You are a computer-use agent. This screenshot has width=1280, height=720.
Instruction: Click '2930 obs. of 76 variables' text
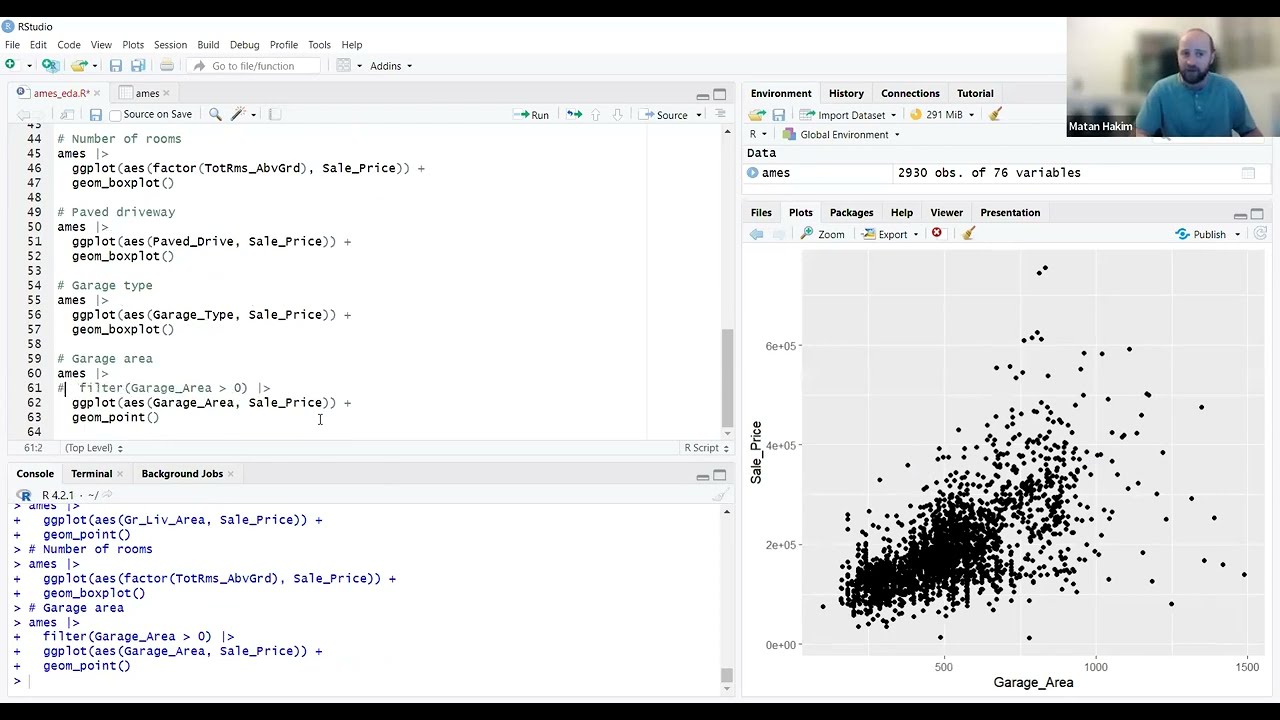[x=989, y=173]
